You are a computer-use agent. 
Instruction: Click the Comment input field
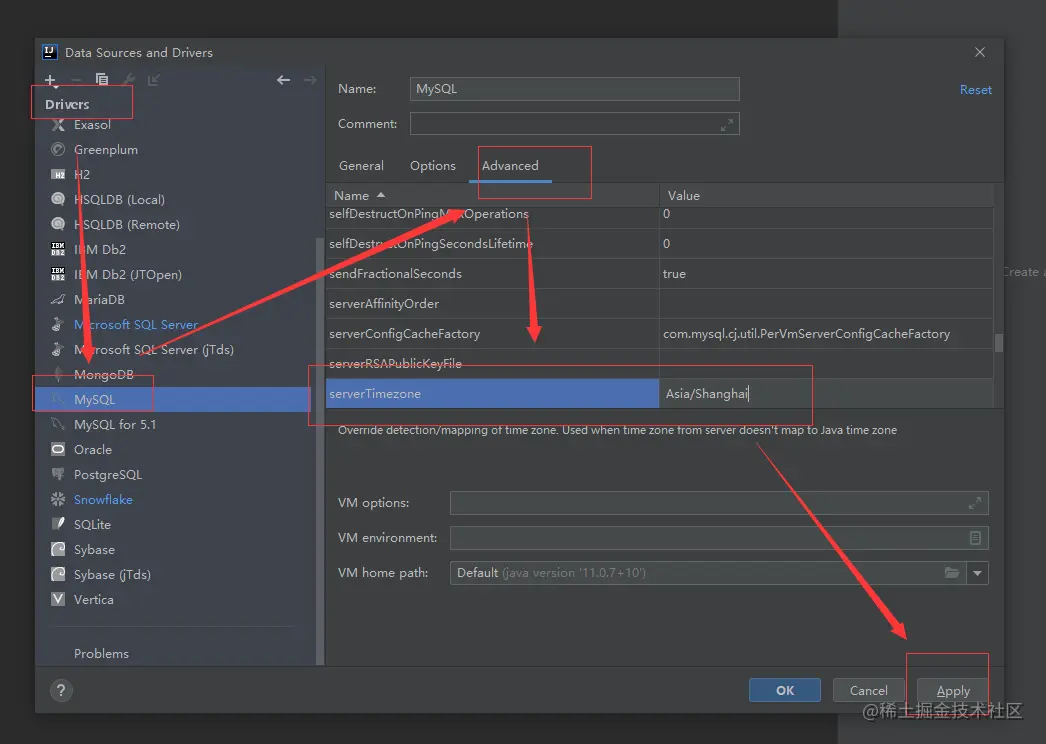click(x=574, y=124)
